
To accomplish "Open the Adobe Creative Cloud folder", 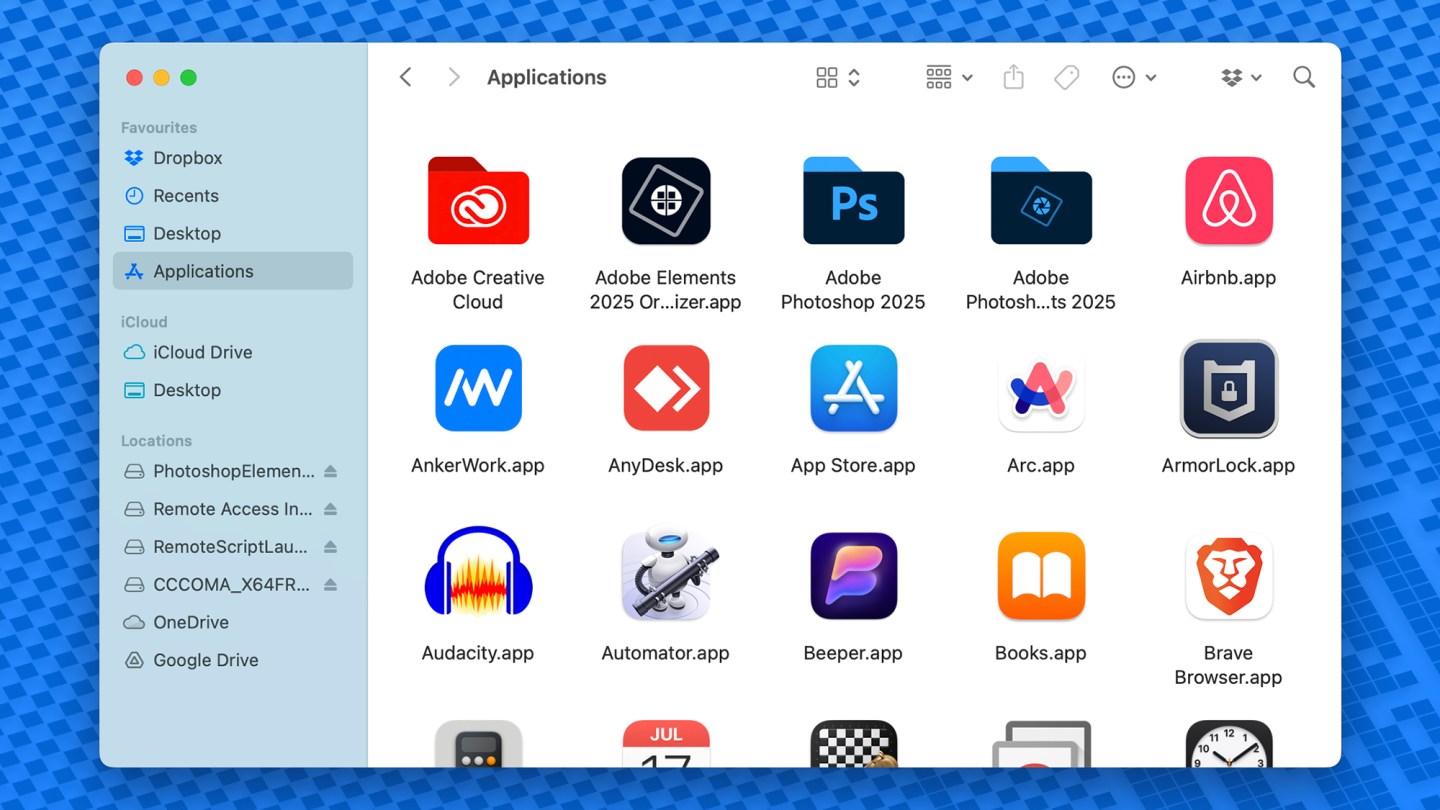I will coord(477,200).
